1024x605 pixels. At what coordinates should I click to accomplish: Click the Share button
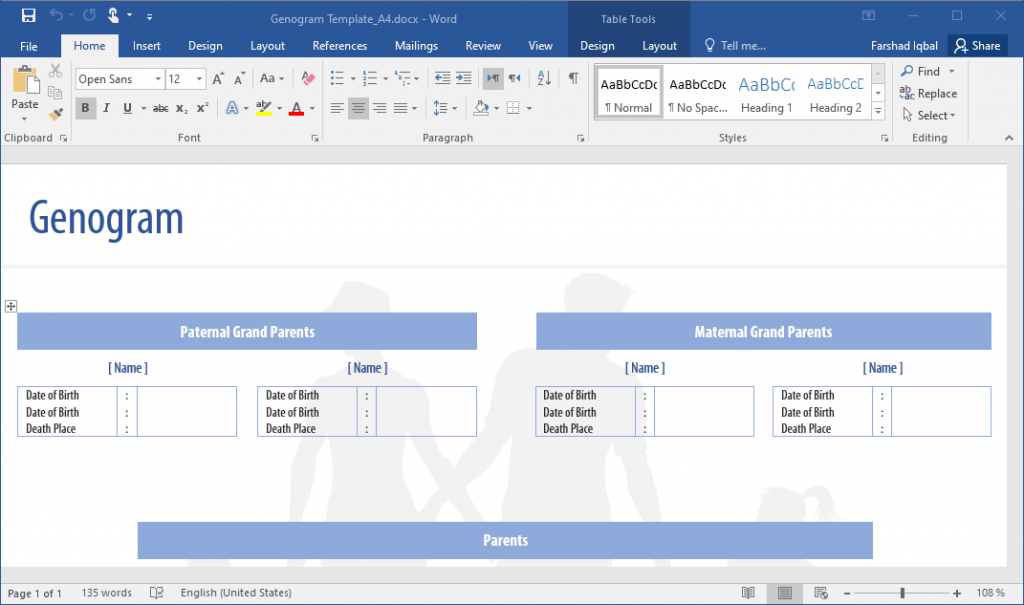[977, 45]
